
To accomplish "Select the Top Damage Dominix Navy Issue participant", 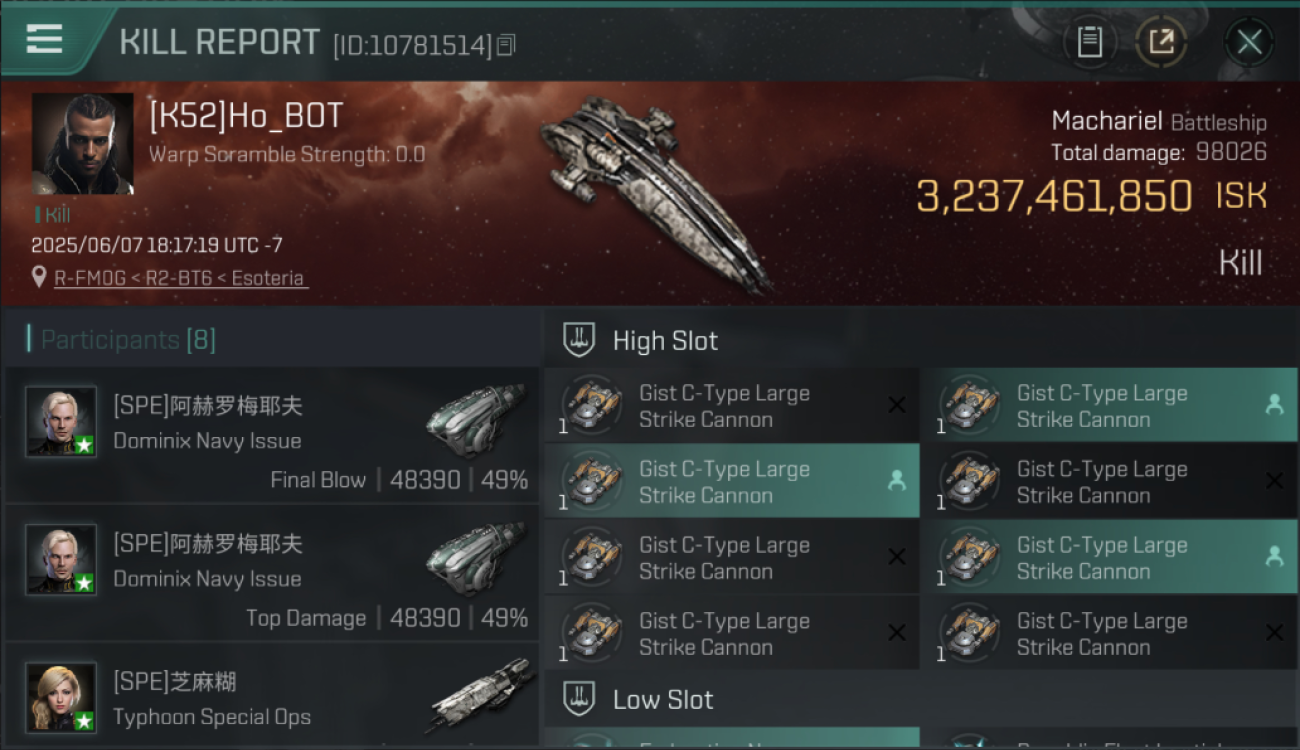I will [x=272, y=573].
